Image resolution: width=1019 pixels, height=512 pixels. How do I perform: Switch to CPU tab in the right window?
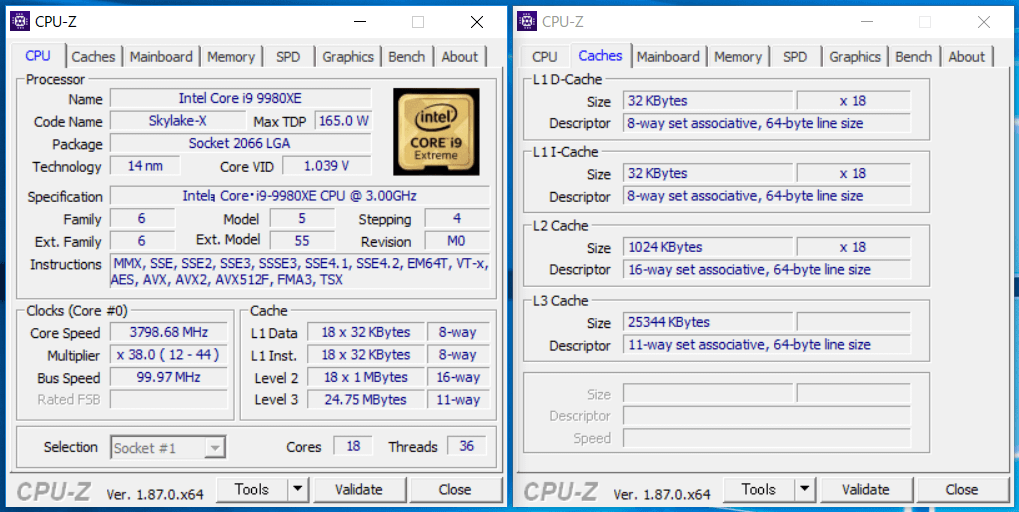click(545, 57)
